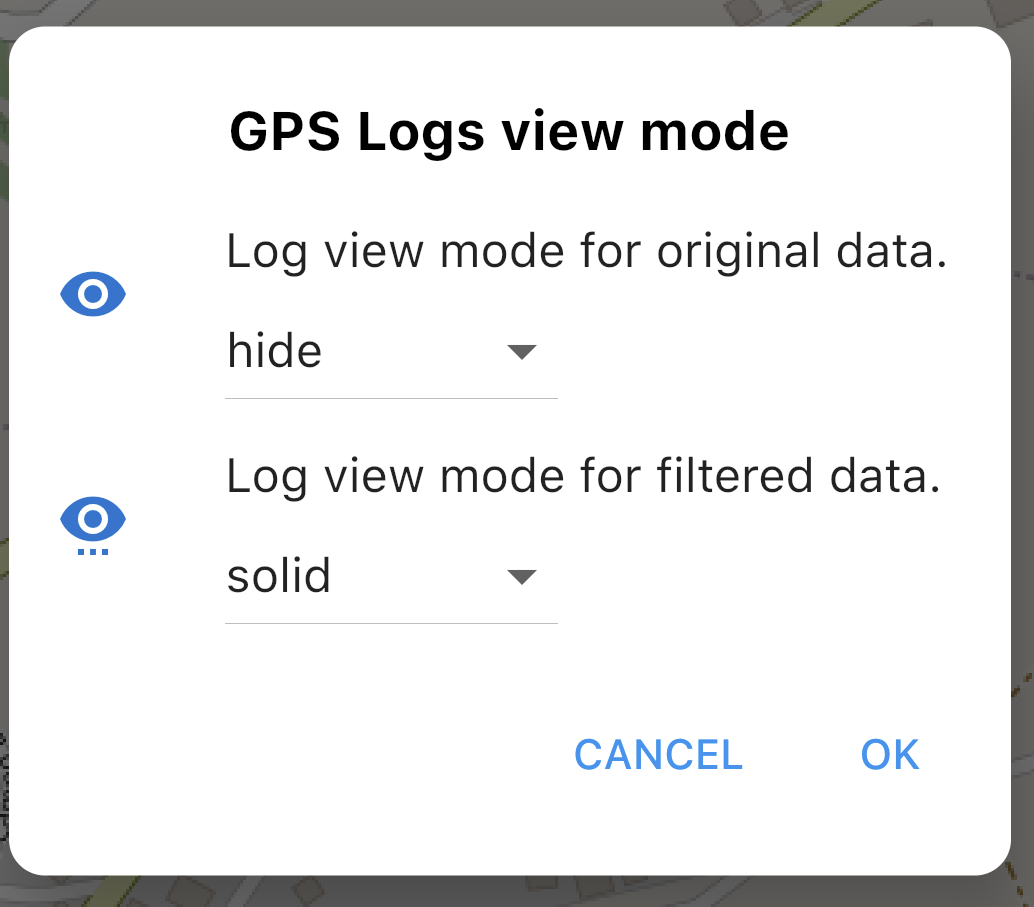Select the 'solid' spinner value text
This screenshot has height=907, width=1034.
(278, 575)
